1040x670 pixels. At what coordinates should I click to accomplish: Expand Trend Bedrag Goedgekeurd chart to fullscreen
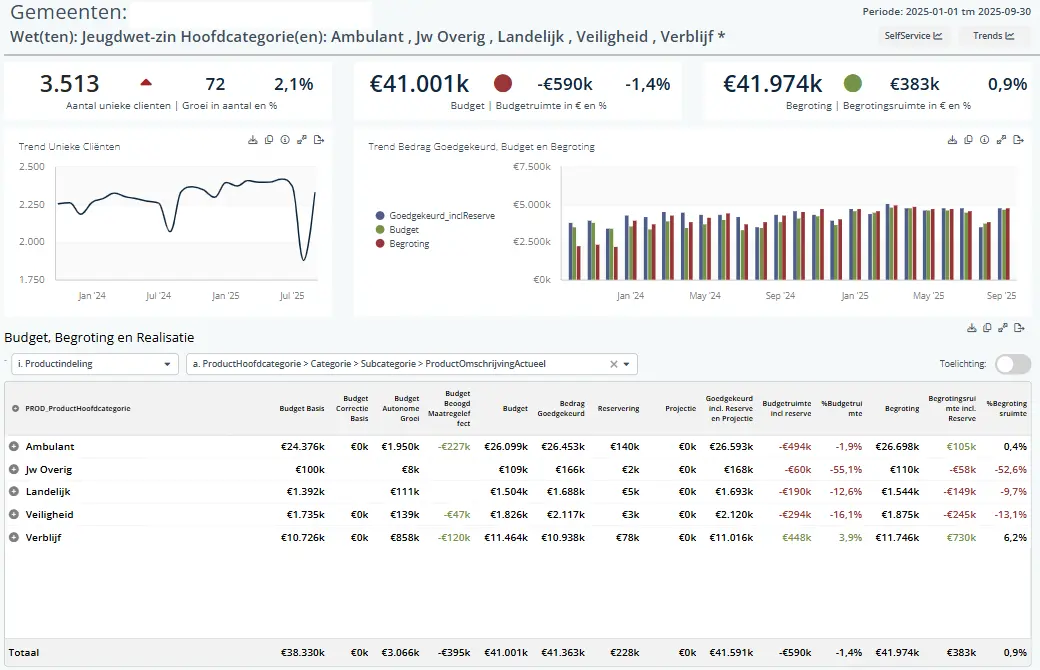1001,140
